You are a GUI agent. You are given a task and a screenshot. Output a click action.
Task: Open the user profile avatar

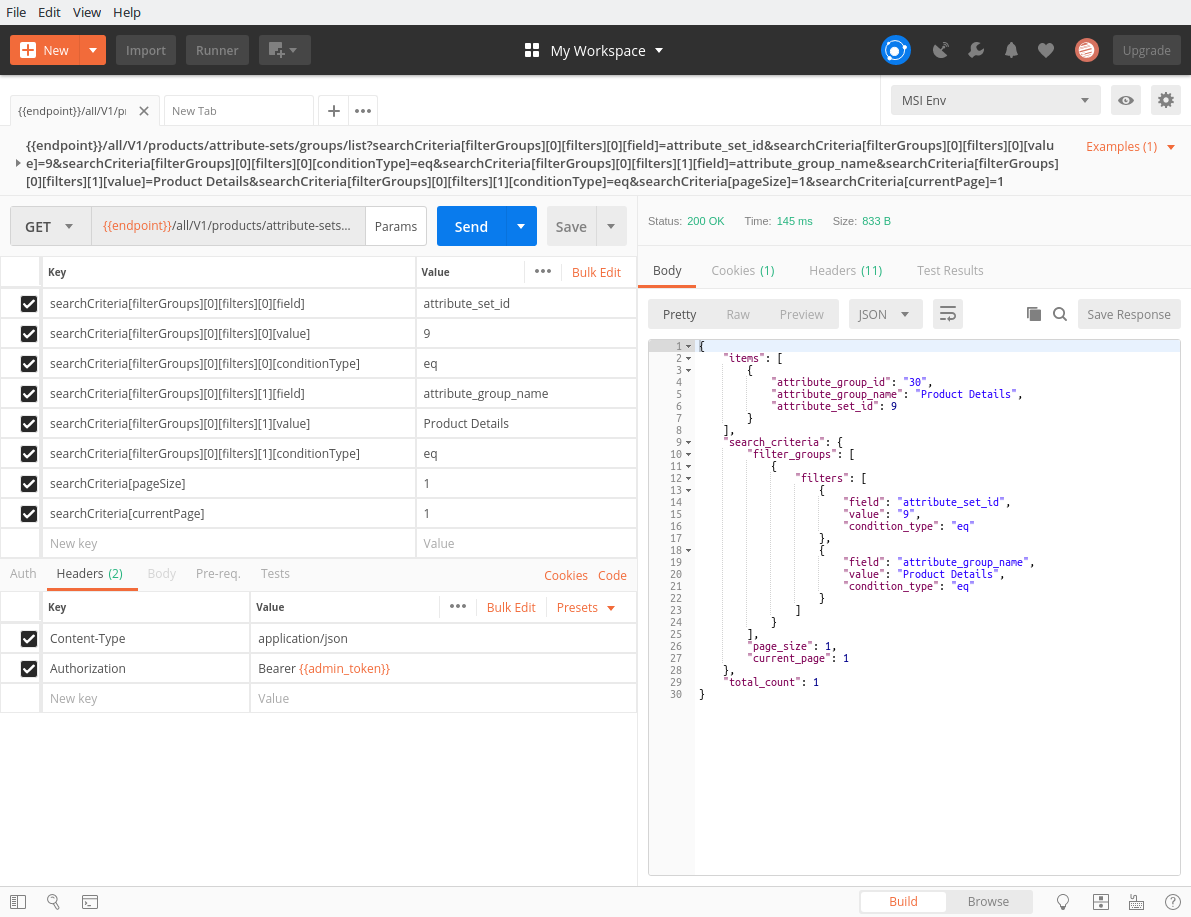tap(1087, 50)
